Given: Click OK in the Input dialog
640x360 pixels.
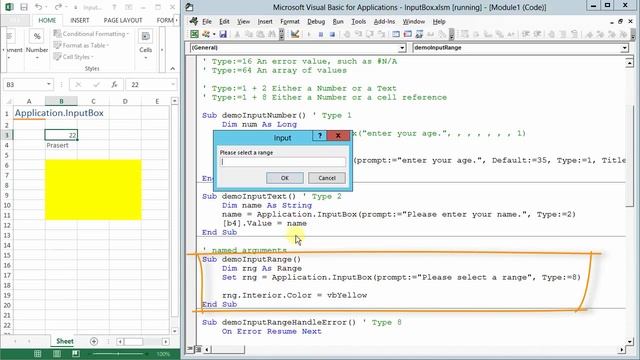Looking at the screenshot, I should pyautogui.click(x=284, y=178).
